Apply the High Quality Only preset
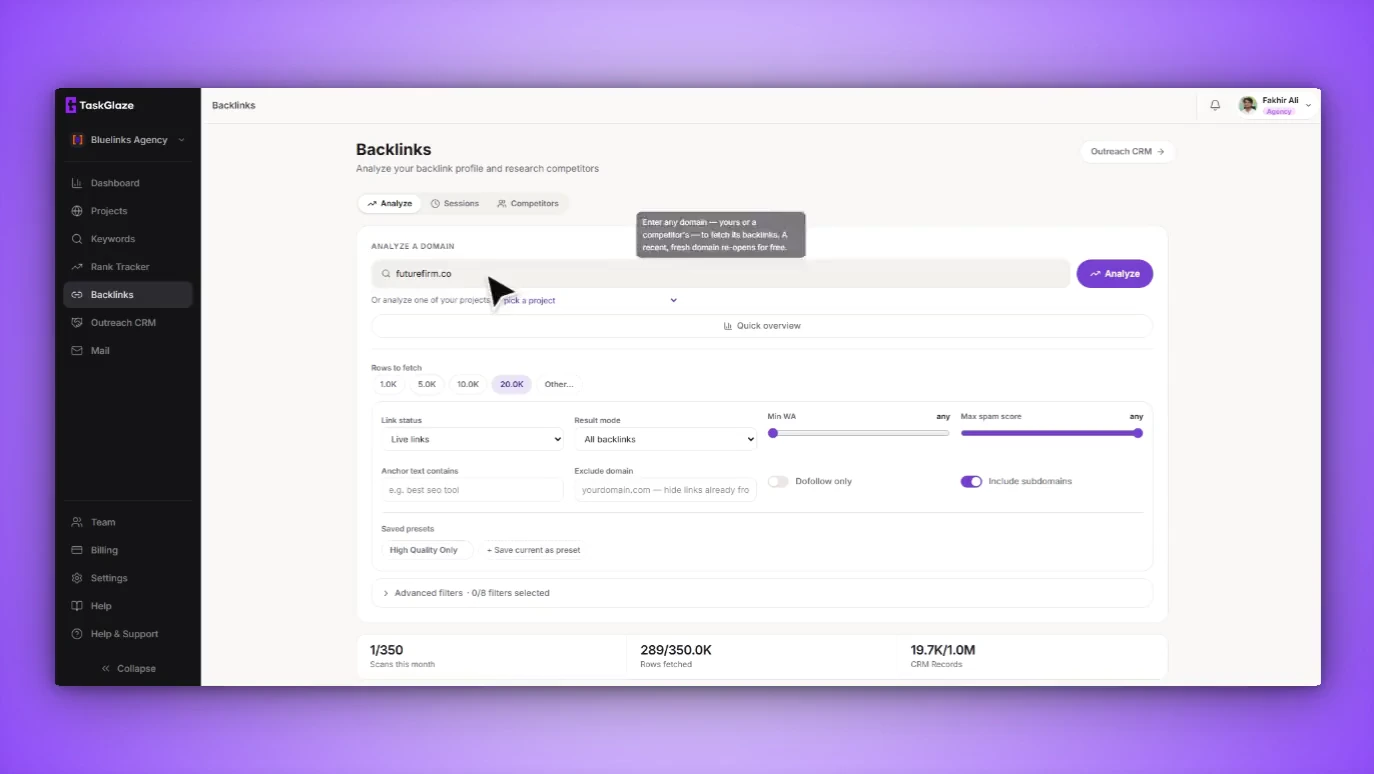 [427, 550]
